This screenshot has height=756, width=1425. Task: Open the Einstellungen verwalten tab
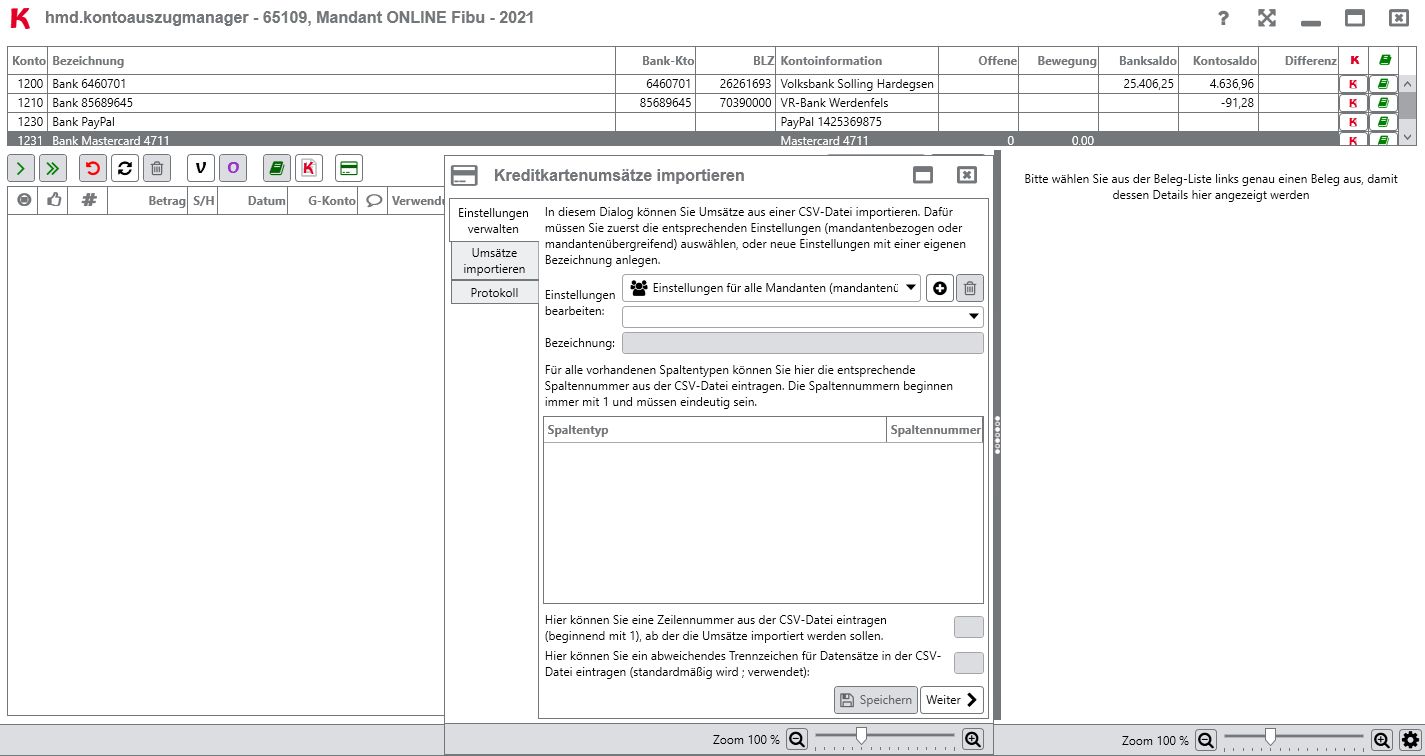493,220
